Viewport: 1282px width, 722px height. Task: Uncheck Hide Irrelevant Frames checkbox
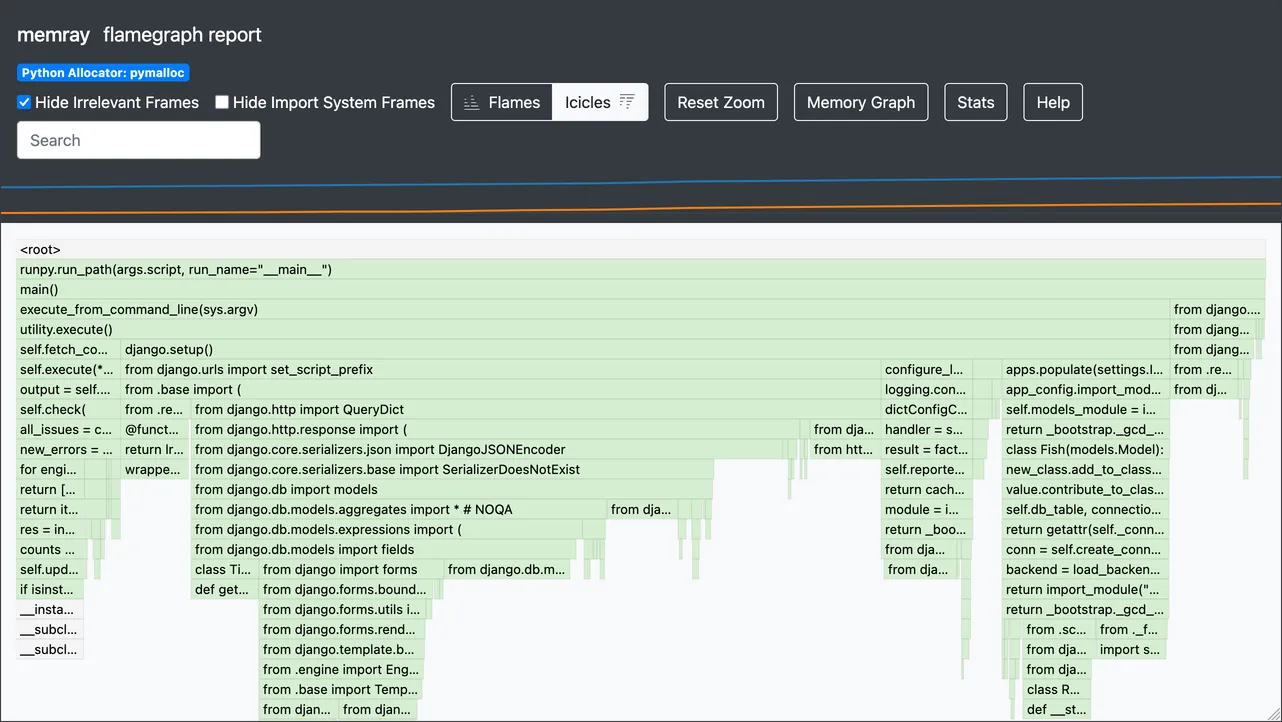25,102
